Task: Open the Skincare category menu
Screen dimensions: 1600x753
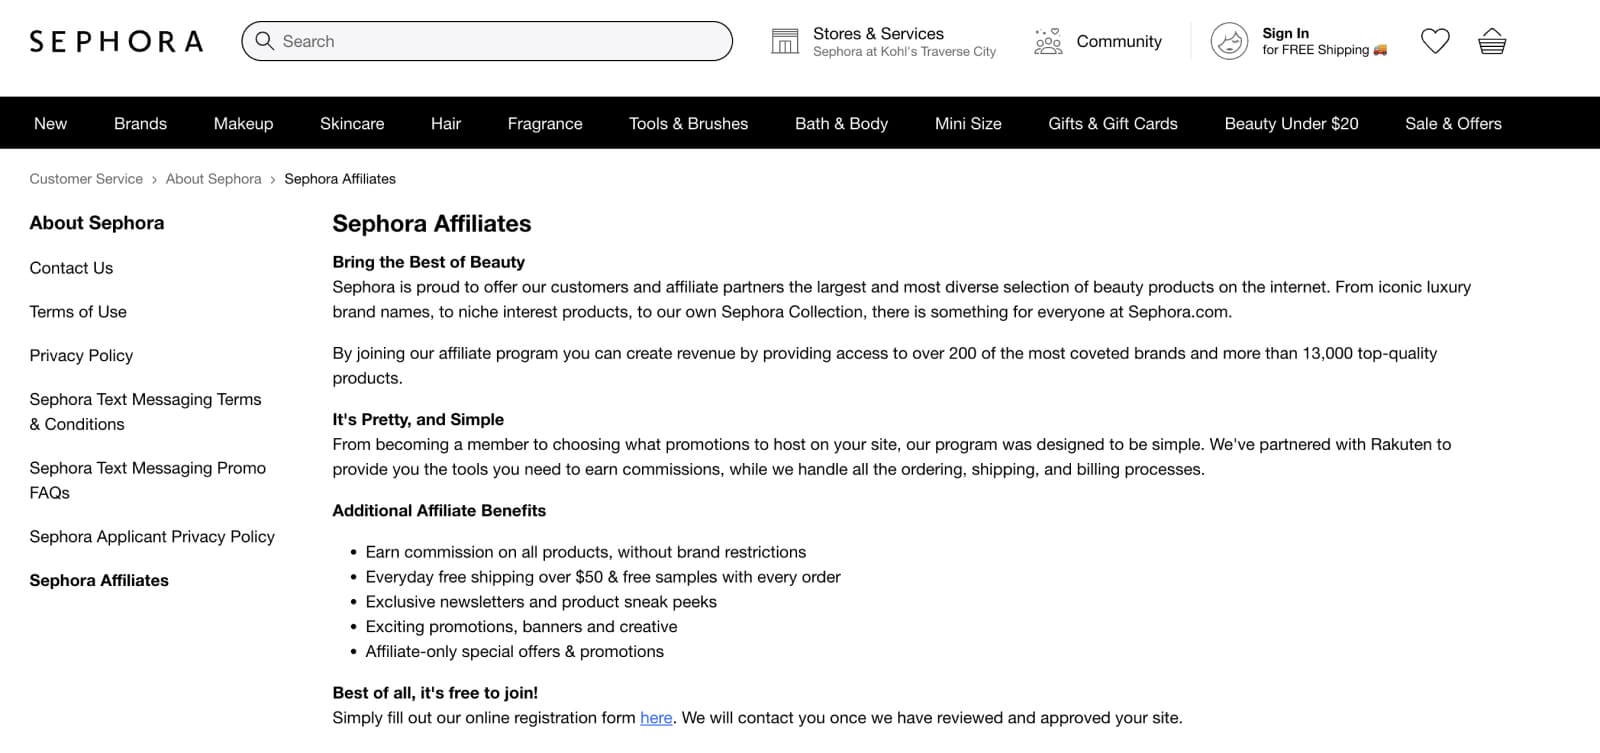Action: (352, 123)
